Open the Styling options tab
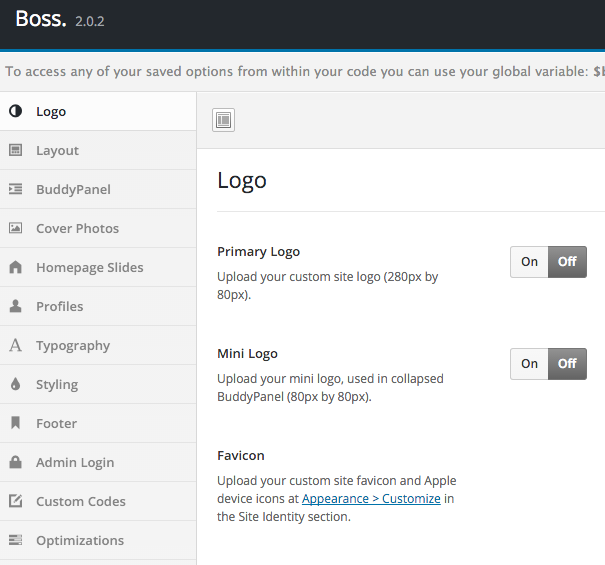The image size is (605, 565). (x=98, y=384)
